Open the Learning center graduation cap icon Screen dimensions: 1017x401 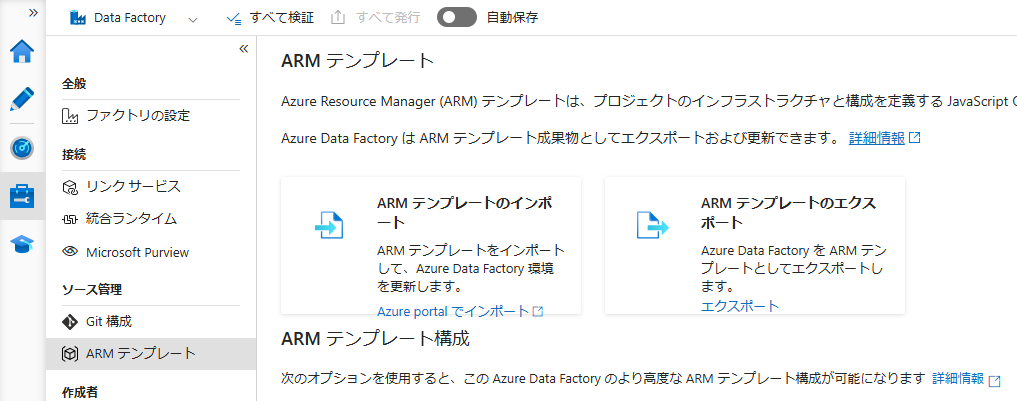tap(22, 245)
